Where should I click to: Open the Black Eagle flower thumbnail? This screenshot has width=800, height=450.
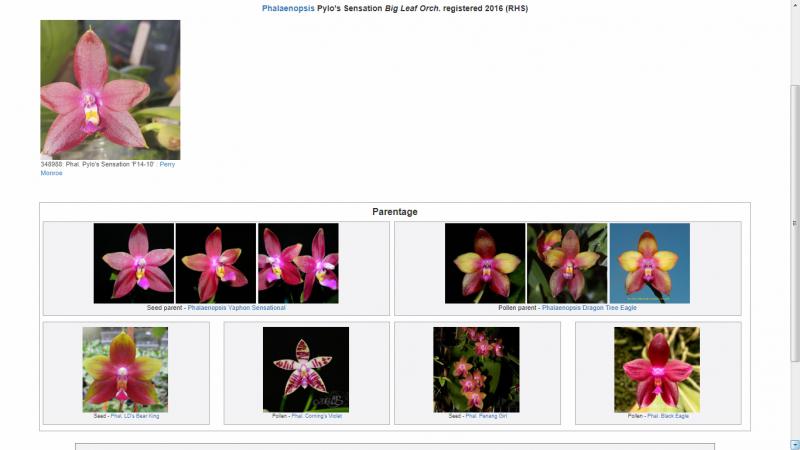(657, 369)
